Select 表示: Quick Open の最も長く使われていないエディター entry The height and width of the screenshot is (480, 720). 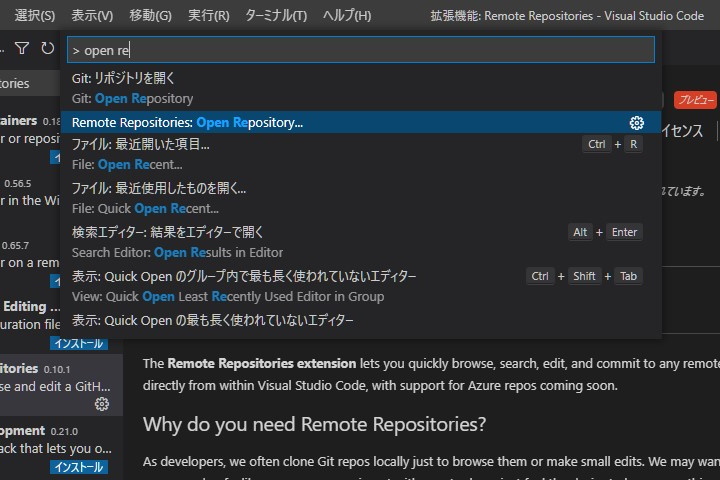pos(361,323)
